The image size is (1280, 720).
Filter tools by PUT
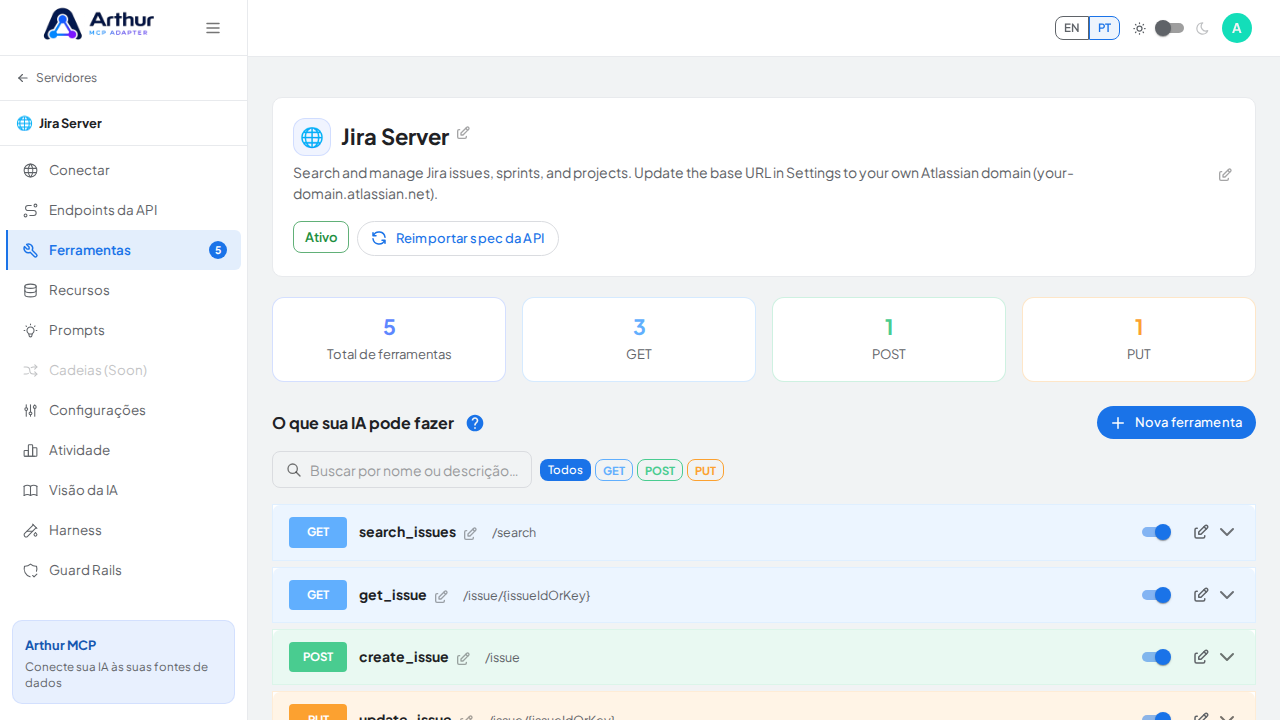705,470
